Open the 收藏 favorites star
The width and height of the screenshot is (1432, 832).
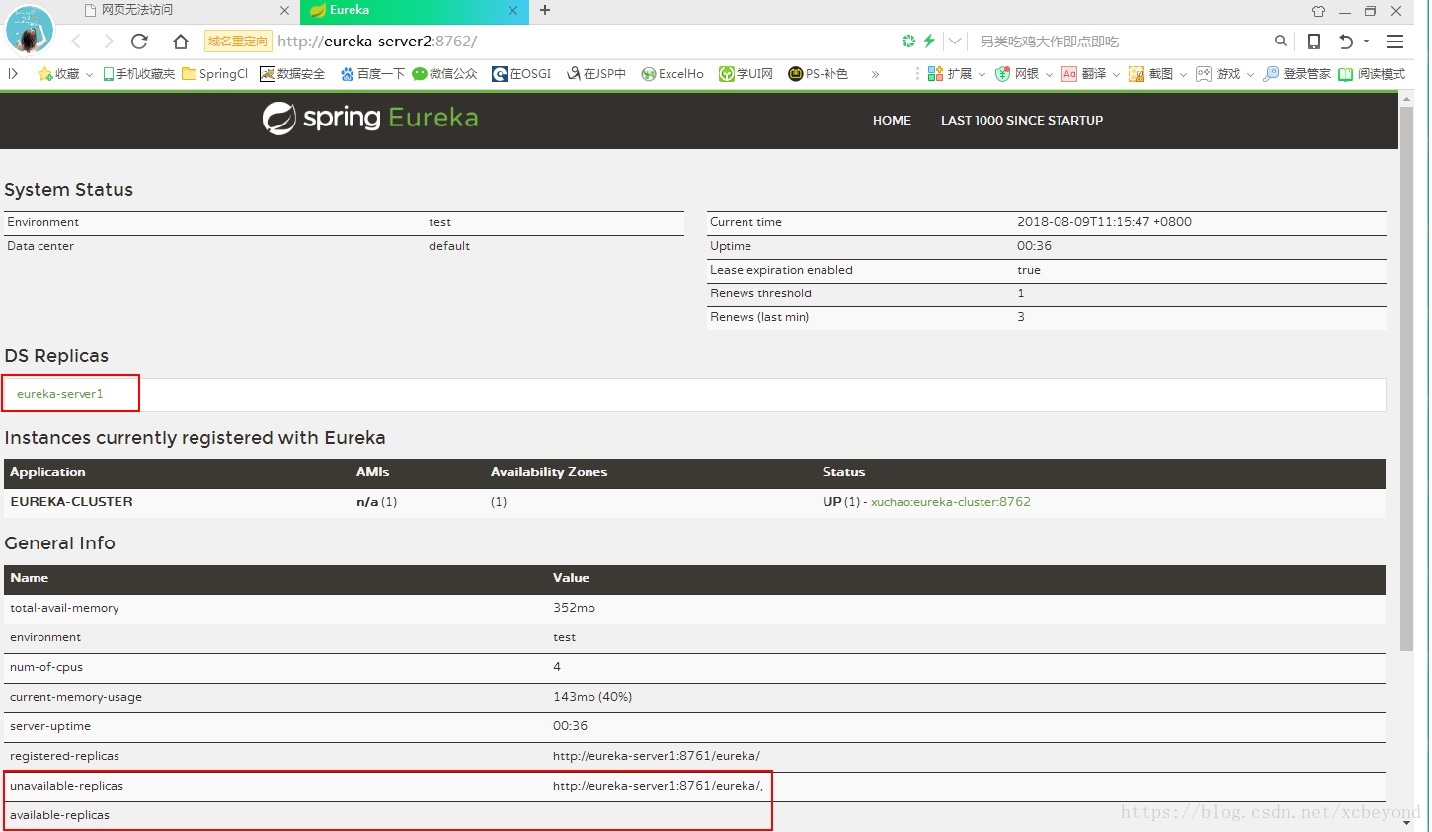(59, 73)
